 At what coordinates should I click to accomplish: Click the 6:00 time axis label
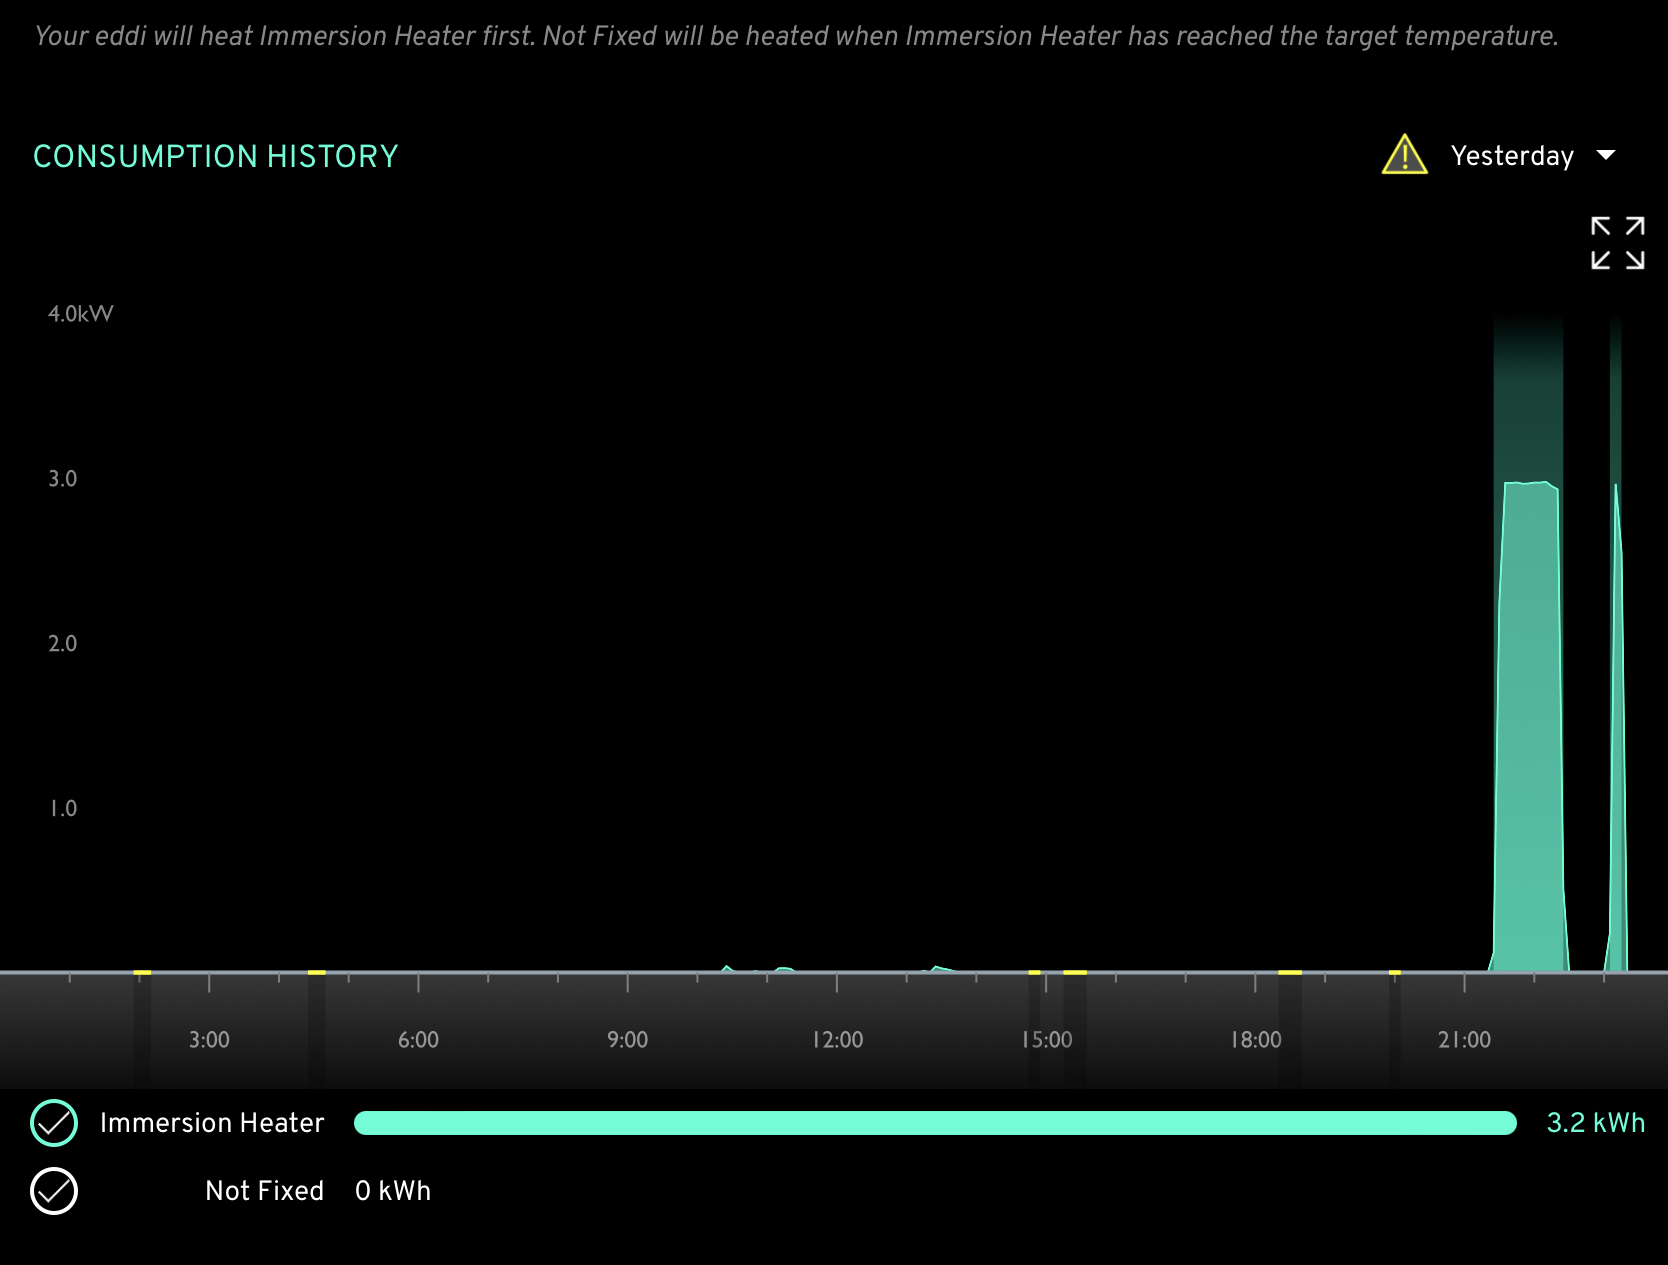418,1040
